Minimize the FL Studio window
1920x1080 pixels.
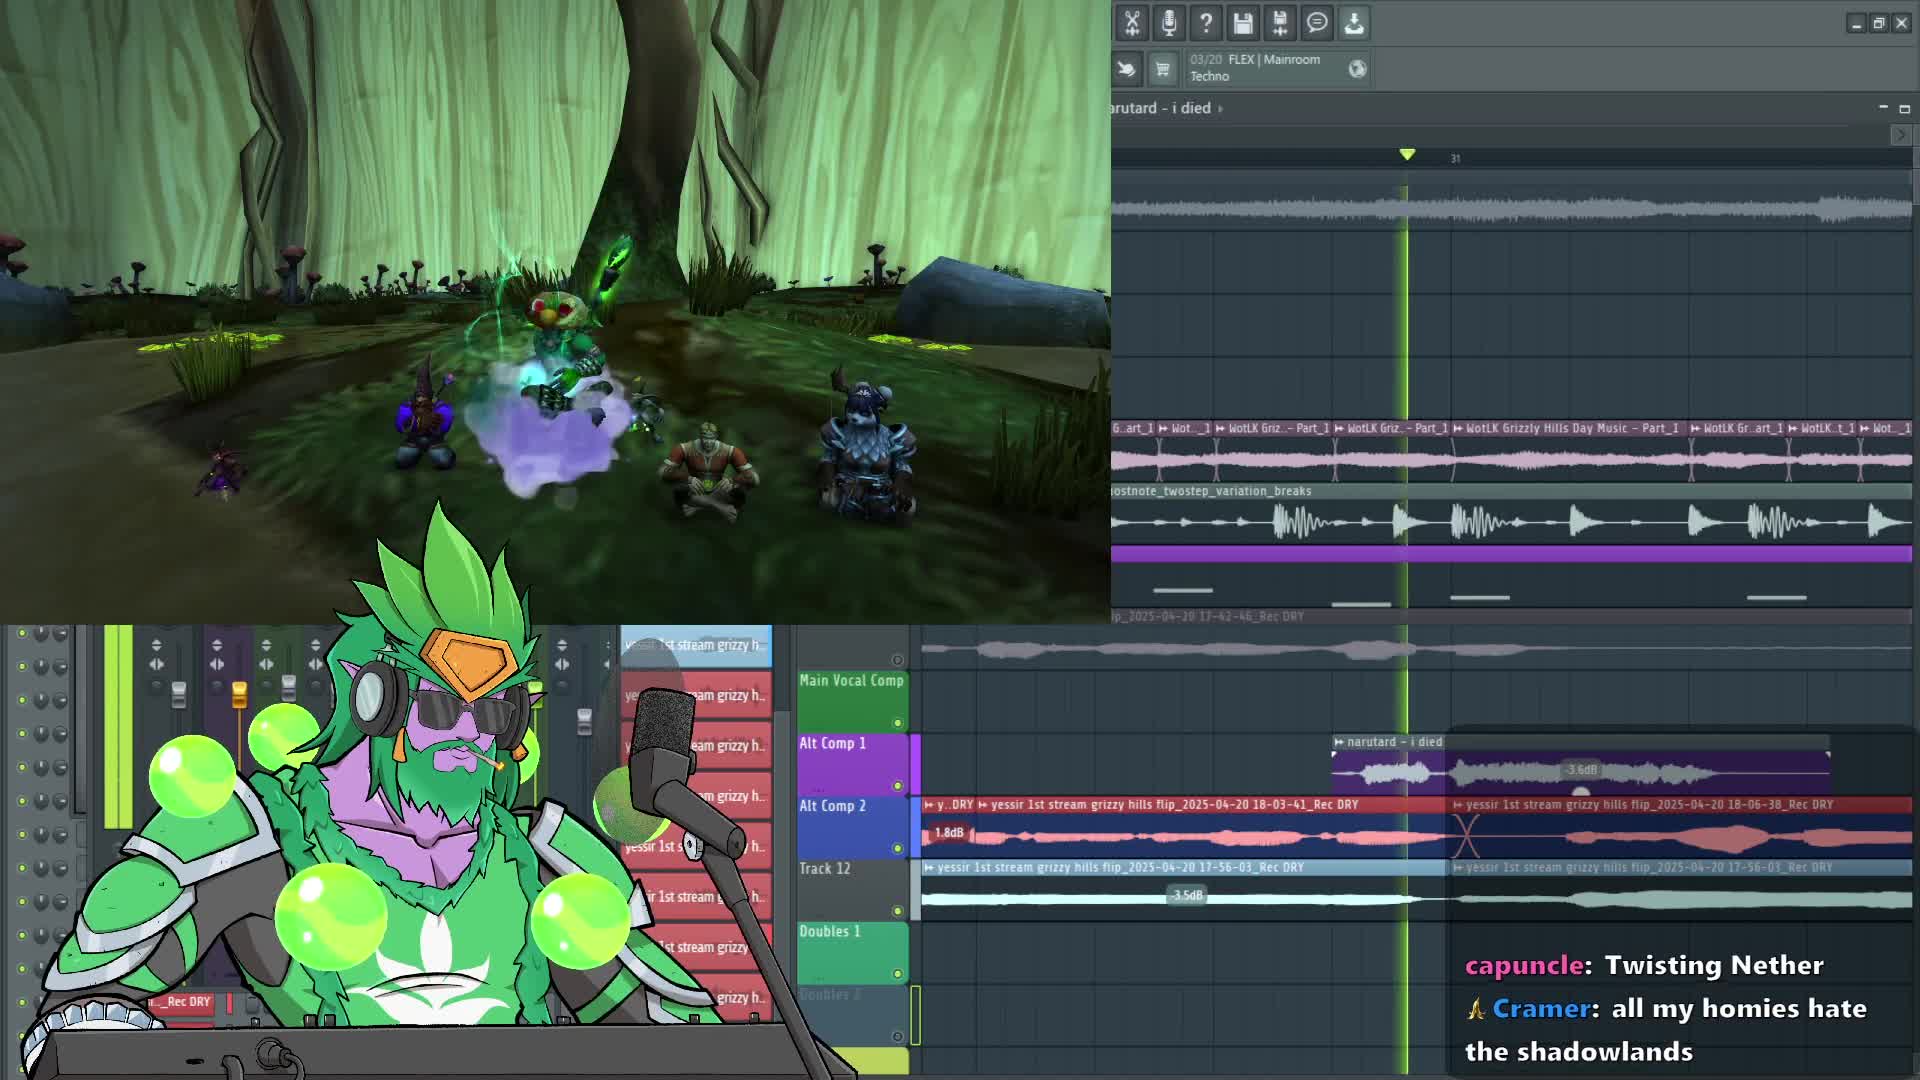point(1856,23)
